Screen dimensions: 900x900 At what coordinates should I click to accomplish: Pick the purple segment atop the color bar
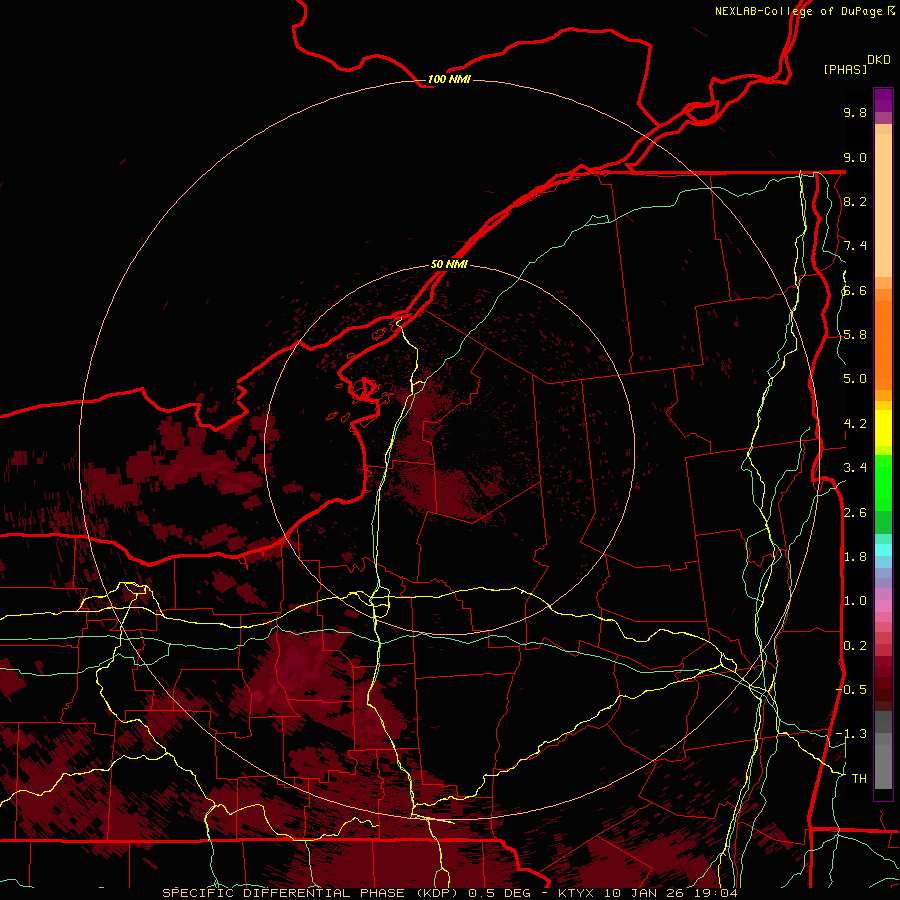[x=883, y=100]
